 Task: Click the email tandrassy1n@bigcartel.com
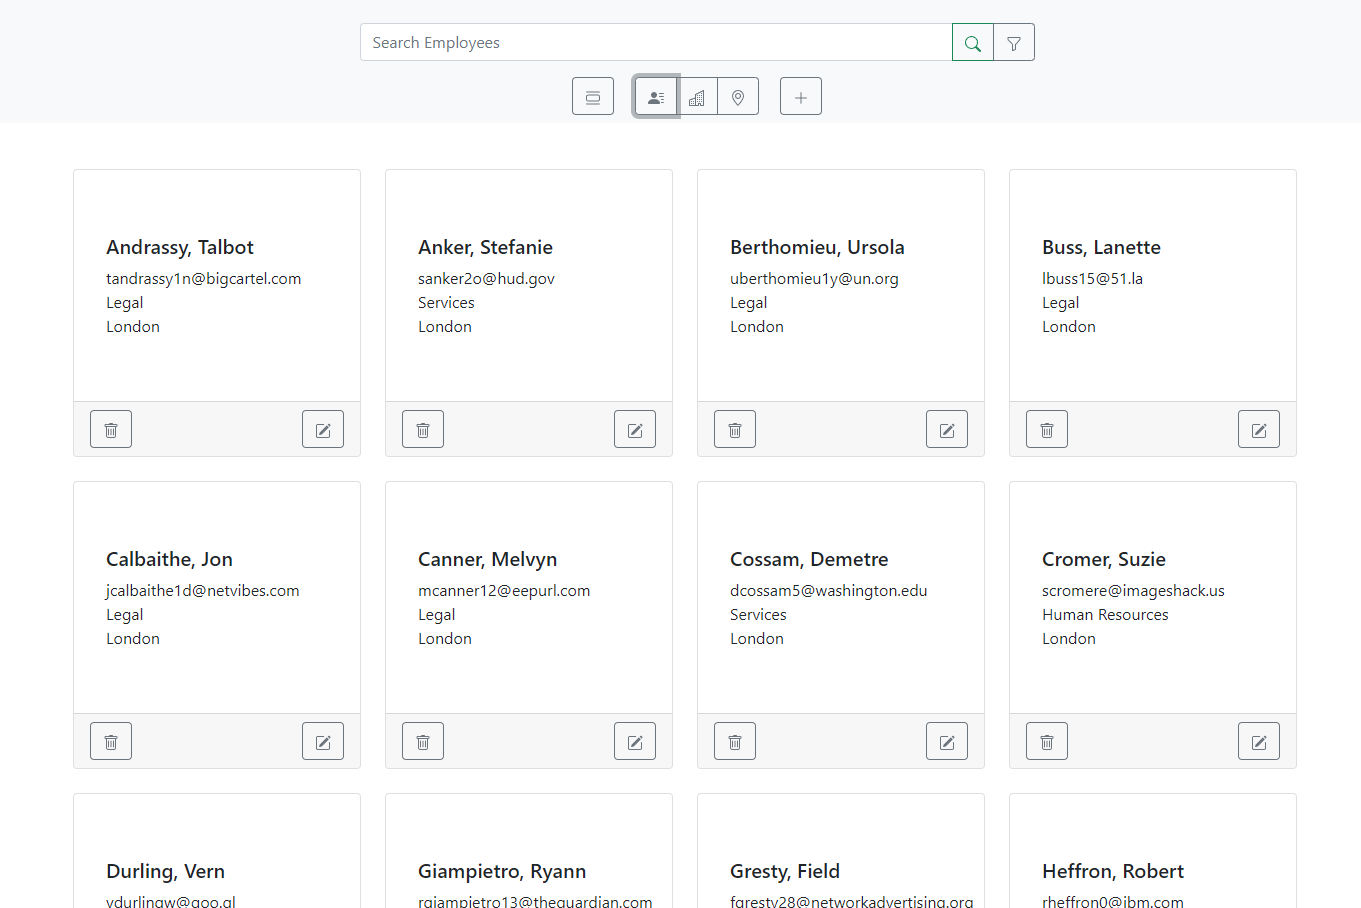pyautogui.click(x=204, y=278)
